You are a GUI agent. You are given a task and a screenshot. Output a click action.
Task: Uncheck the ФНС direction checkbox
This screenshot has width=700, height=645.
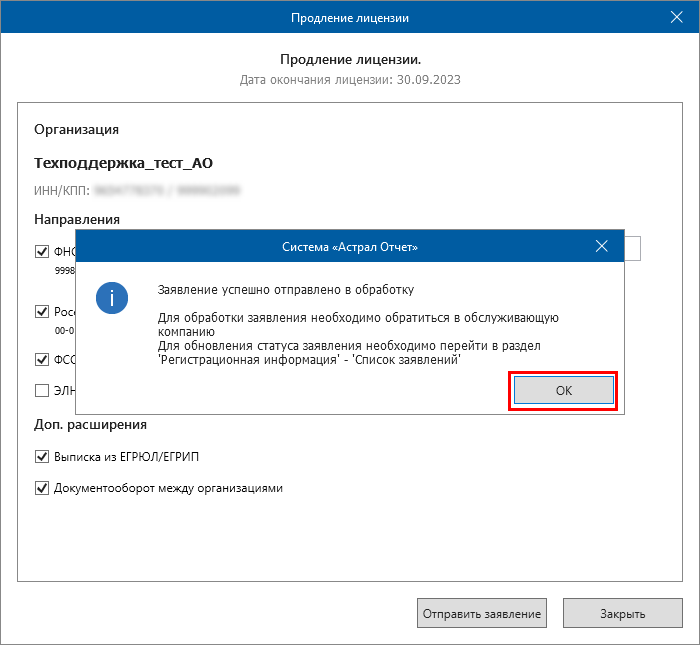click(42, 252)
